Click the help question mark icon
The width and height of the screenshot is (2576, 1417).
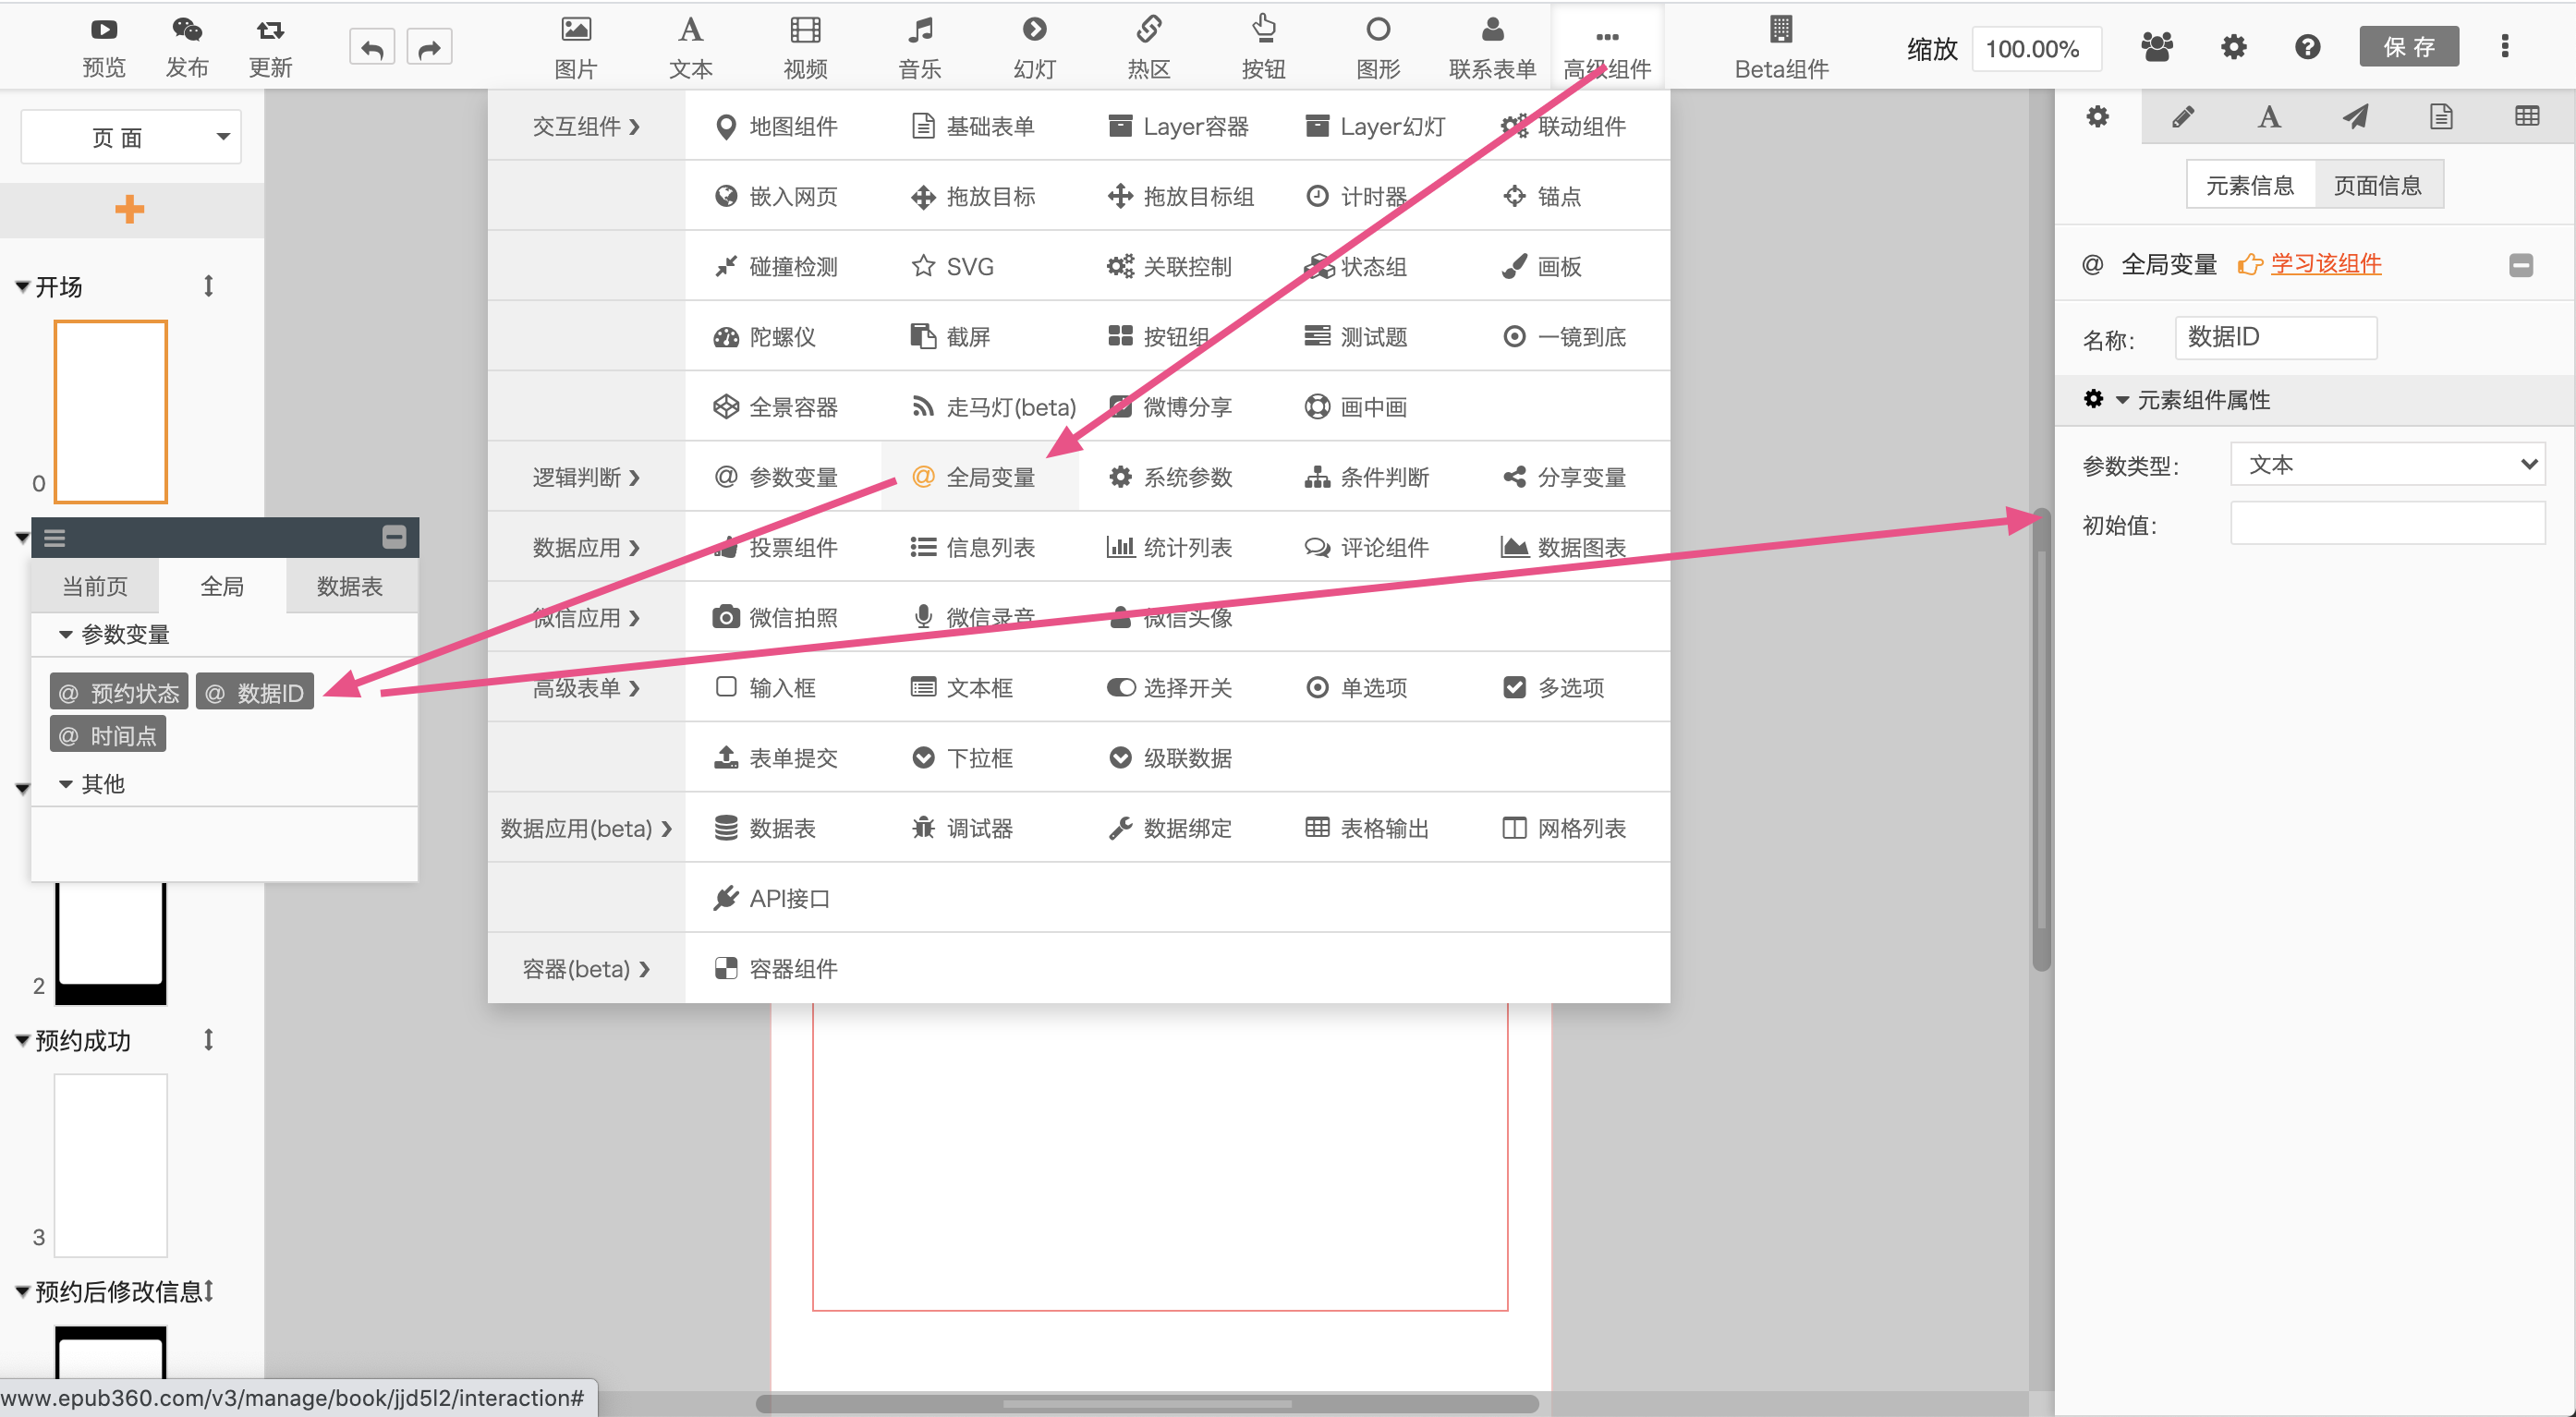(2307, 47)
